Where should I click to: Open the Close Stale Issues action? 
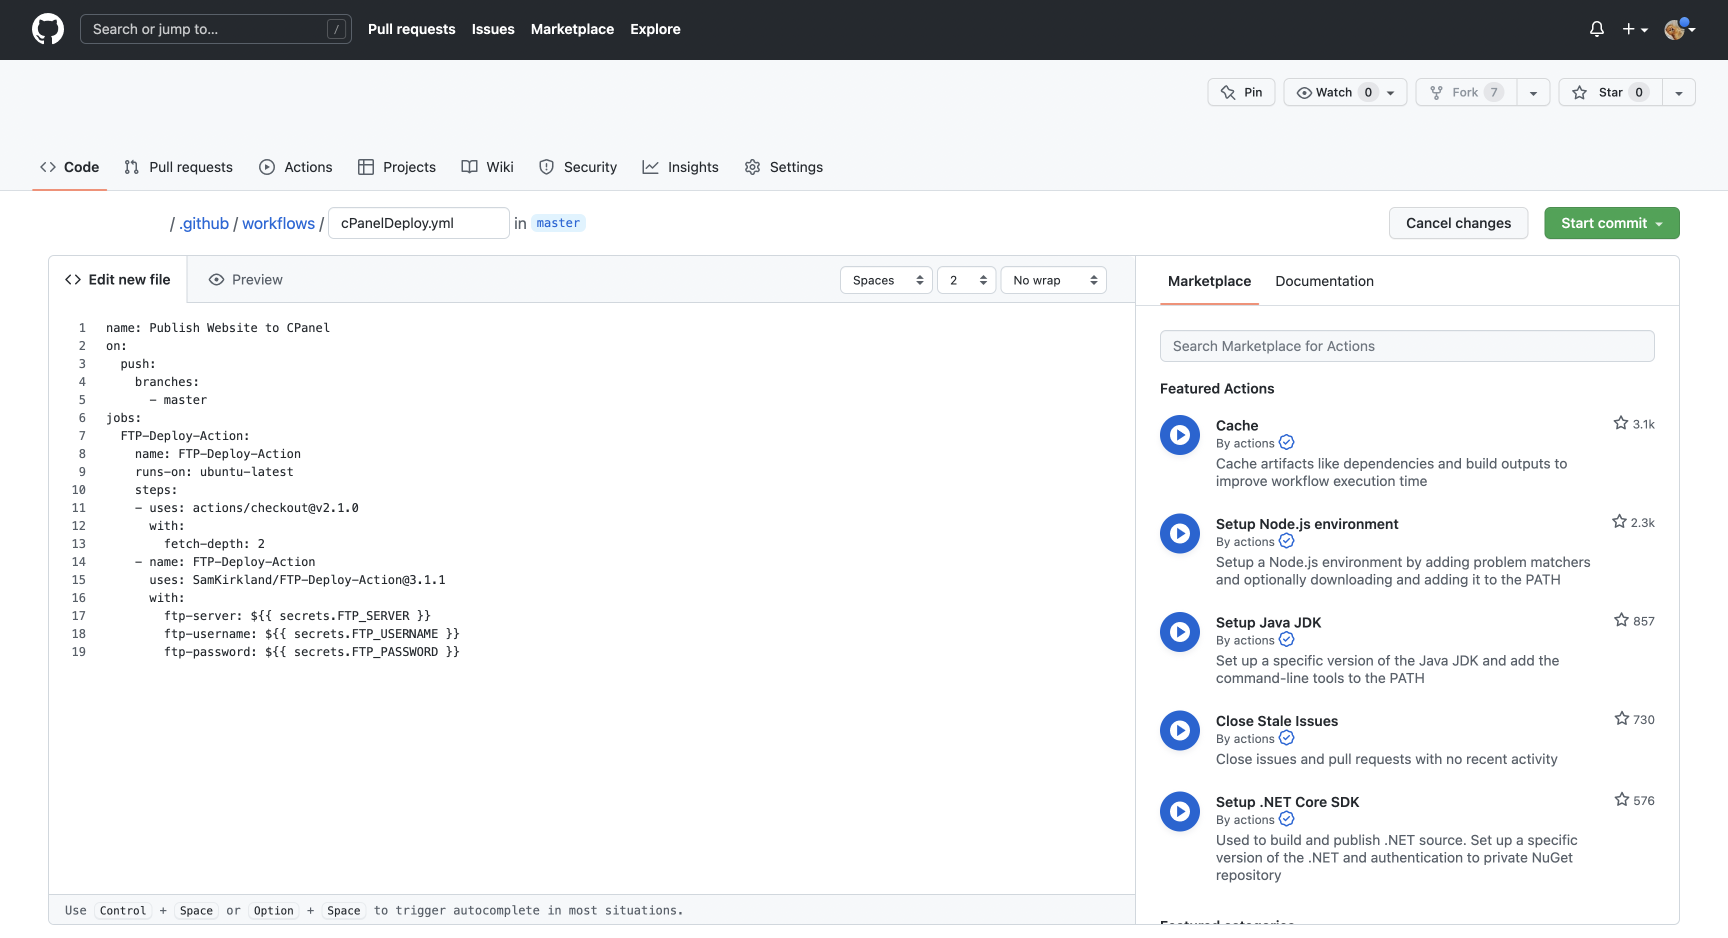tap(1277, 721)
